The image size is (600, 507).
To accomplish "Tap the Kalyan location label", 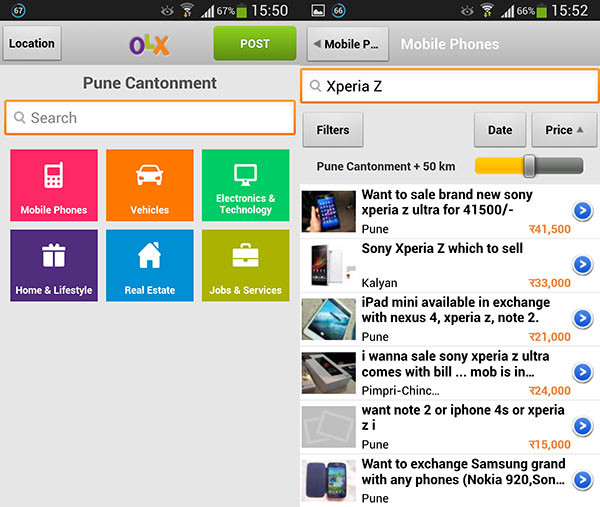I will [x=379, y=283].
